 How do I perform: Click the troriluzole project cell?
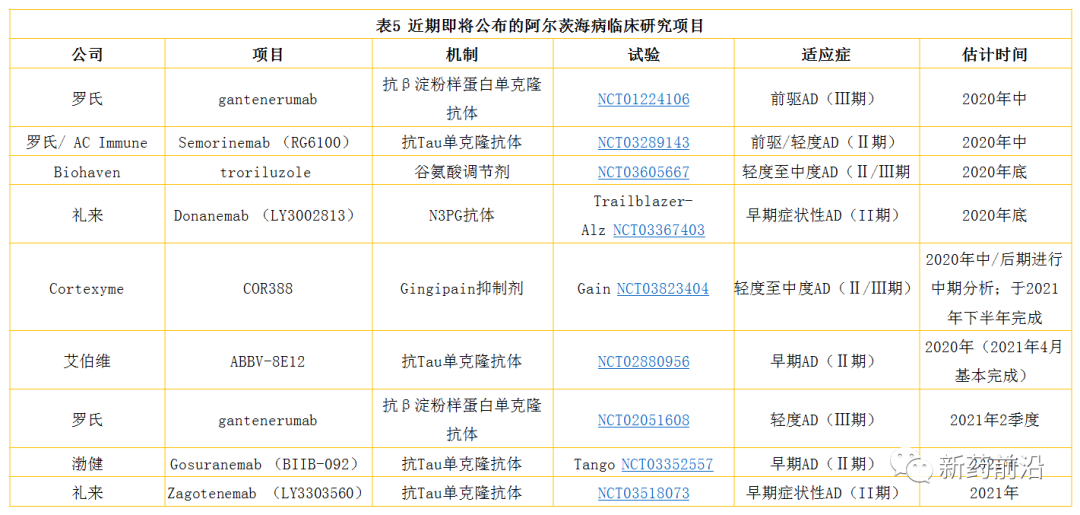(x=268, y=171)
